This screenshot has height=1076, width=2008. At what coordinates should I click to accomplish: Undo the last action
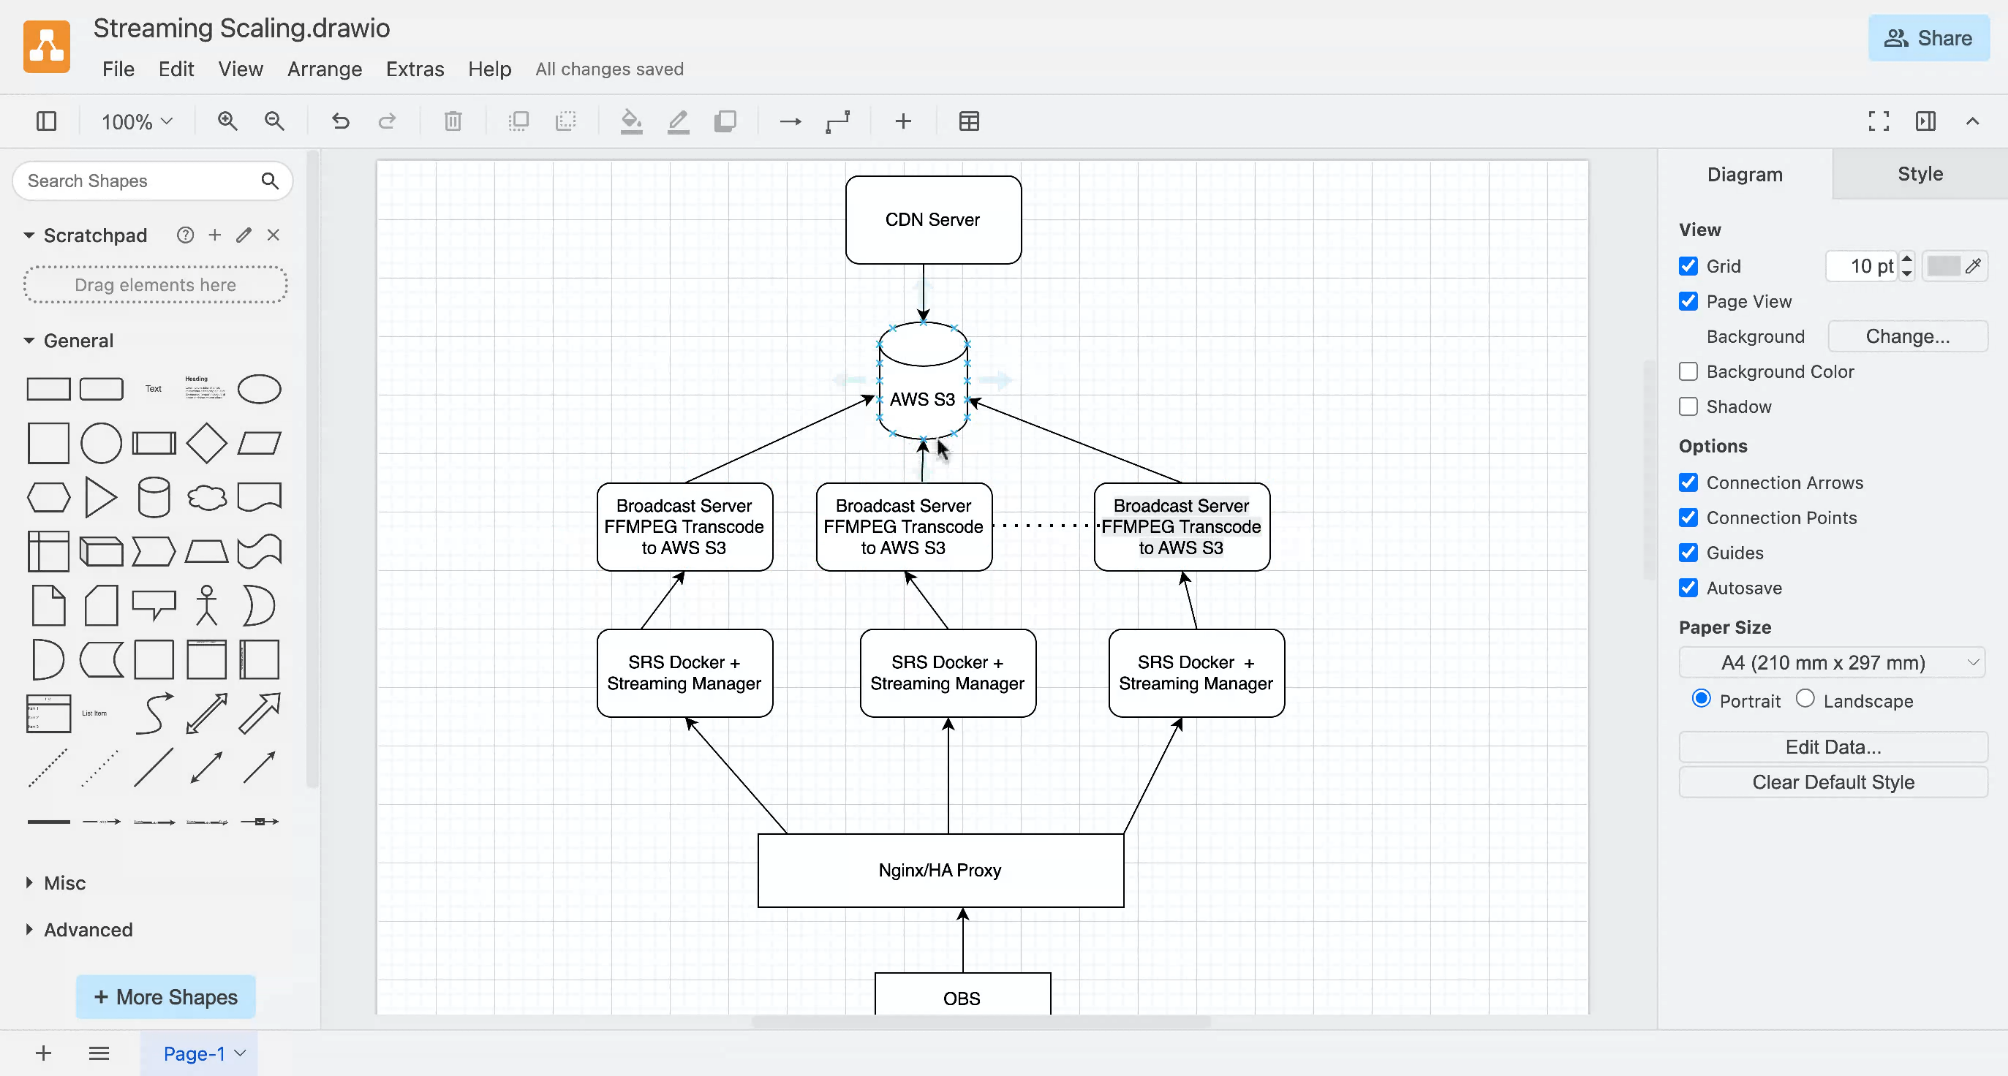point(341,121)
